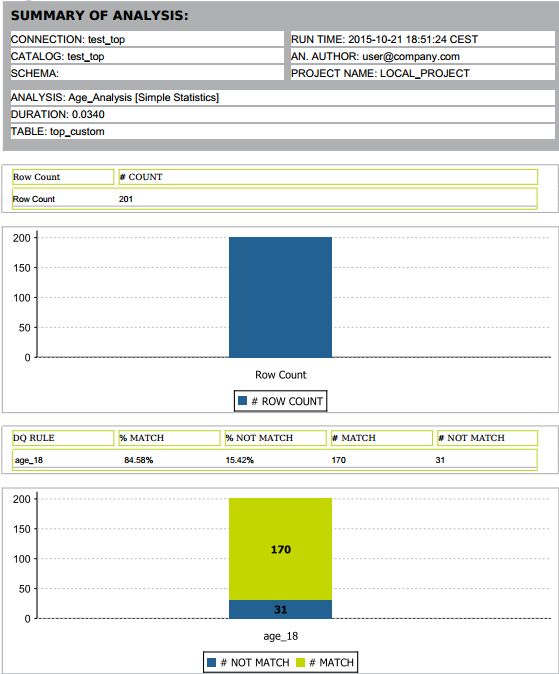Screen dimensions: 559x674
Task: Select the 201 count value
Action: 126,199
